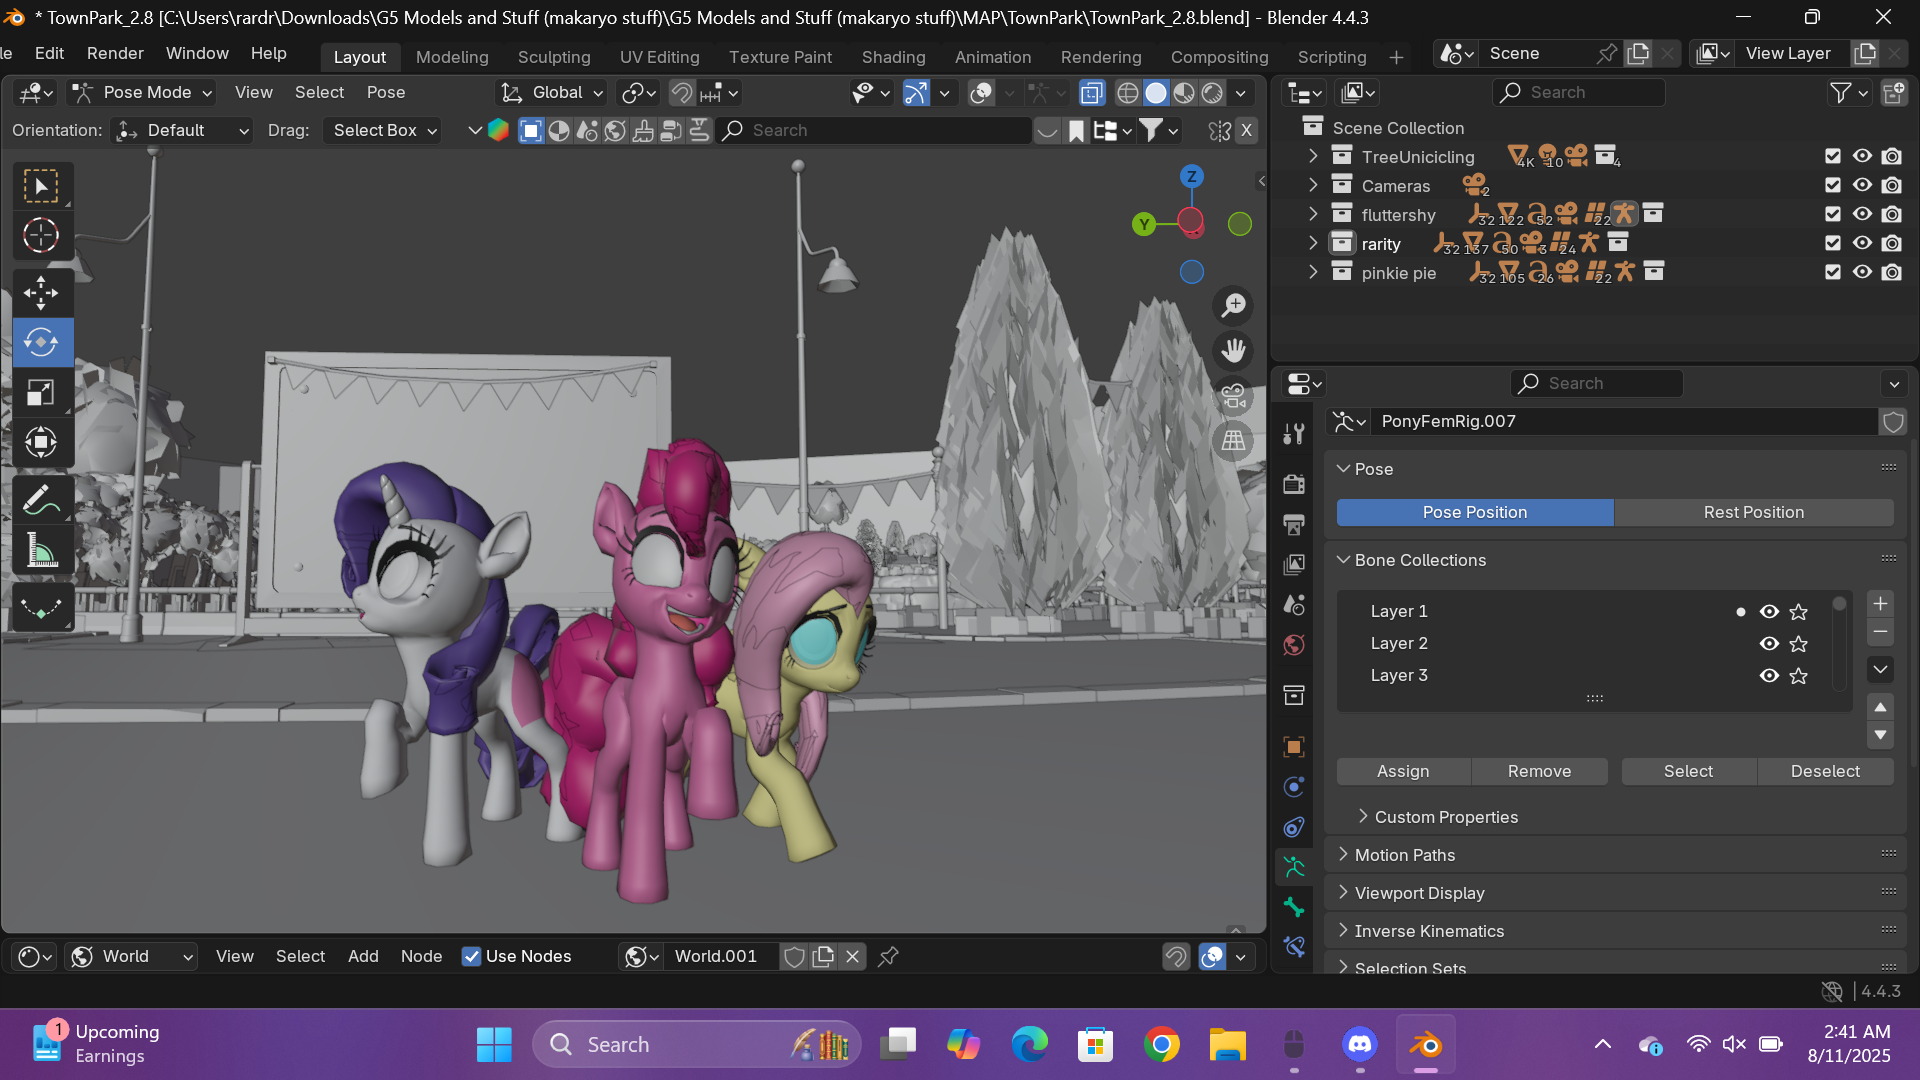Screen dimensions: 1920x1080
Task: Open the Bone Constraints properties tab
Action: tap(1294, 947)
